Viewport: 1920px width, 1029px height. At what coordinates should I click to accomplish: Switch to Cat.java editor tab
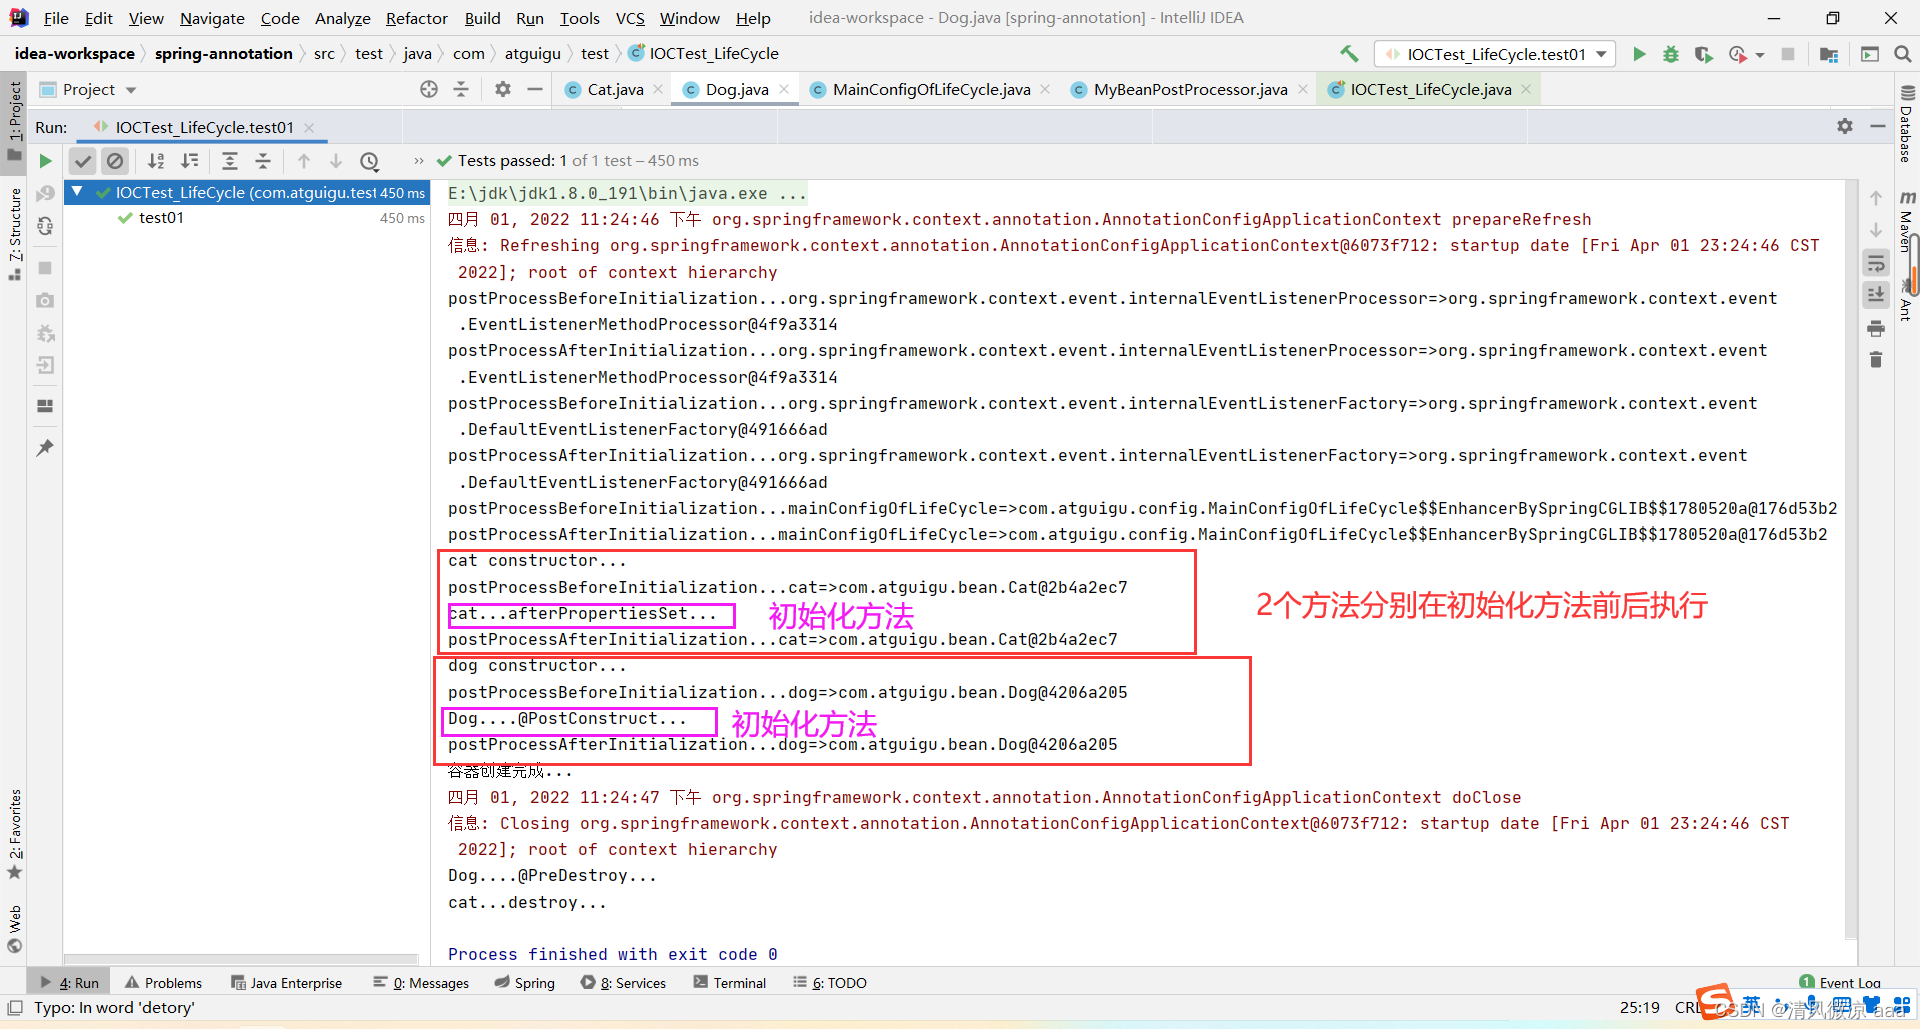tap(614, 90)
